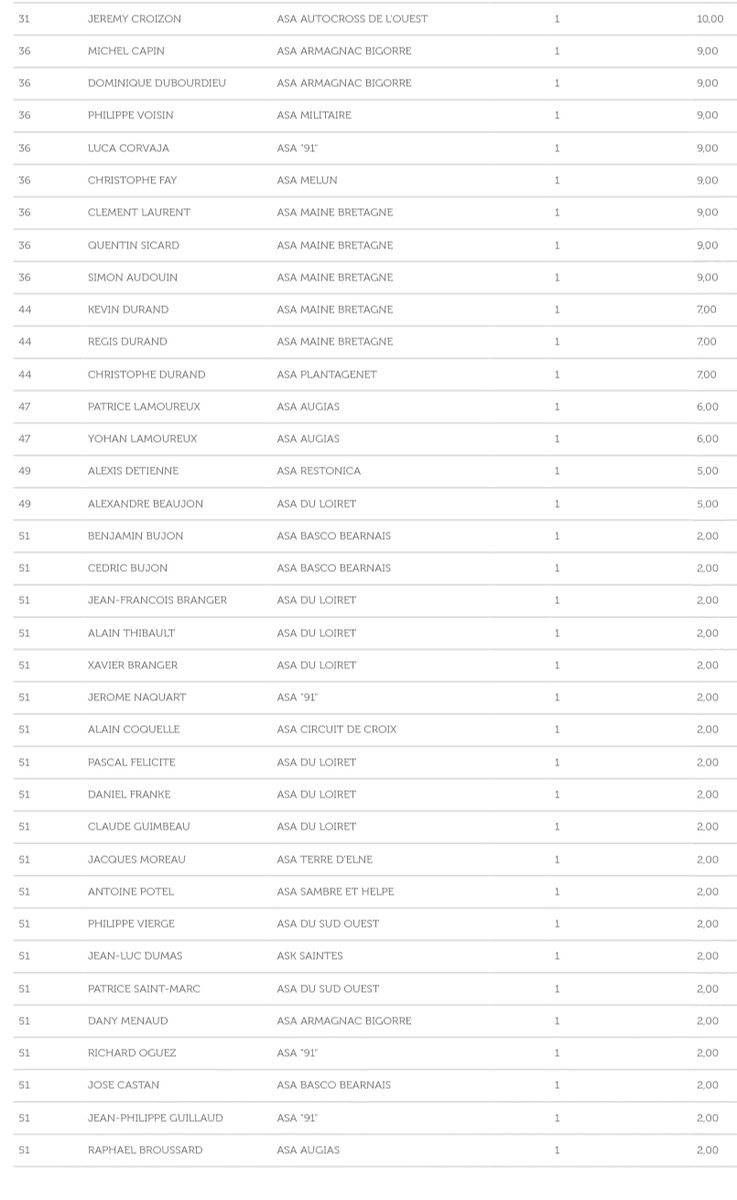Image resolution: width=737 pixels, height=1200 pixels.
Task: Click LUCA CORVAJA in the ranking
Action: [x=128, y=148]
